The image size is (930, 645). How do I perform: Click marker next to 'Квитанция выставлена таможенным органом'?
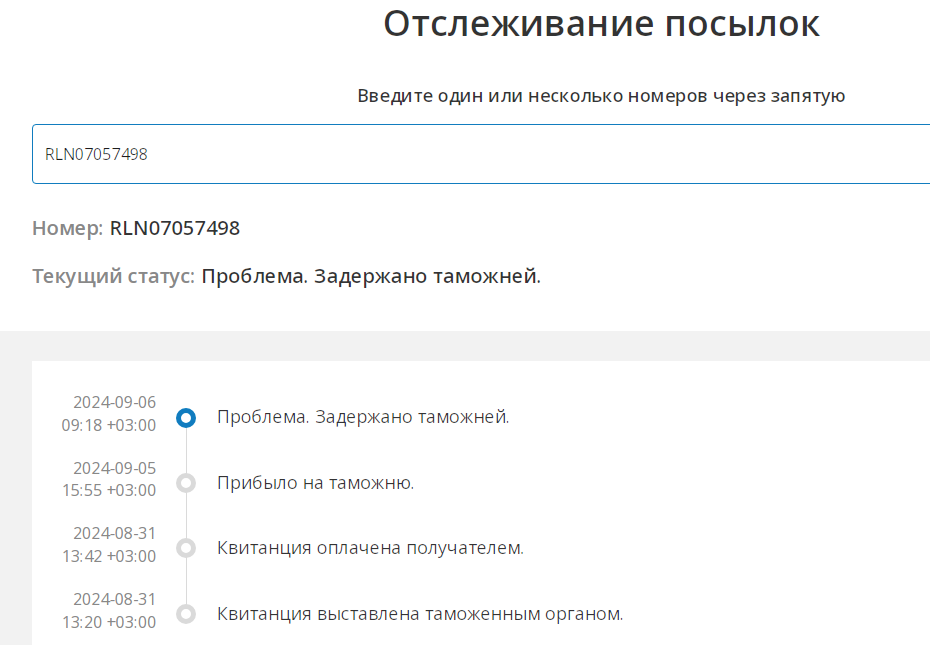pos(185,613)
